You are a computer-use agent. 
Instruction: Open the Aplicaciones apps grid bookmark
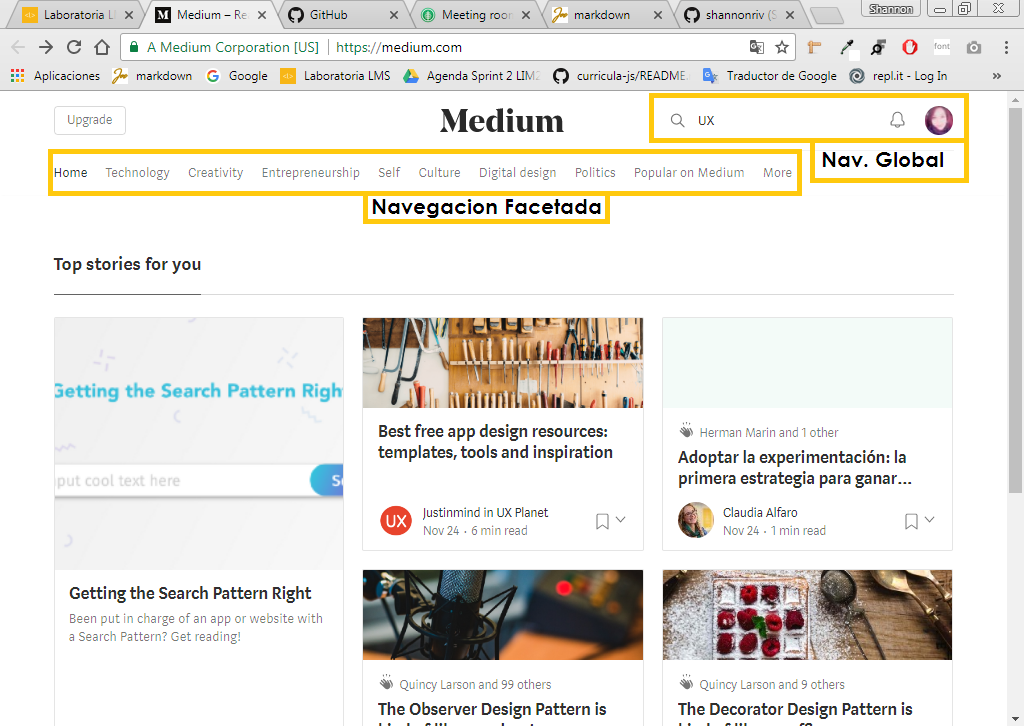[55, 76]
